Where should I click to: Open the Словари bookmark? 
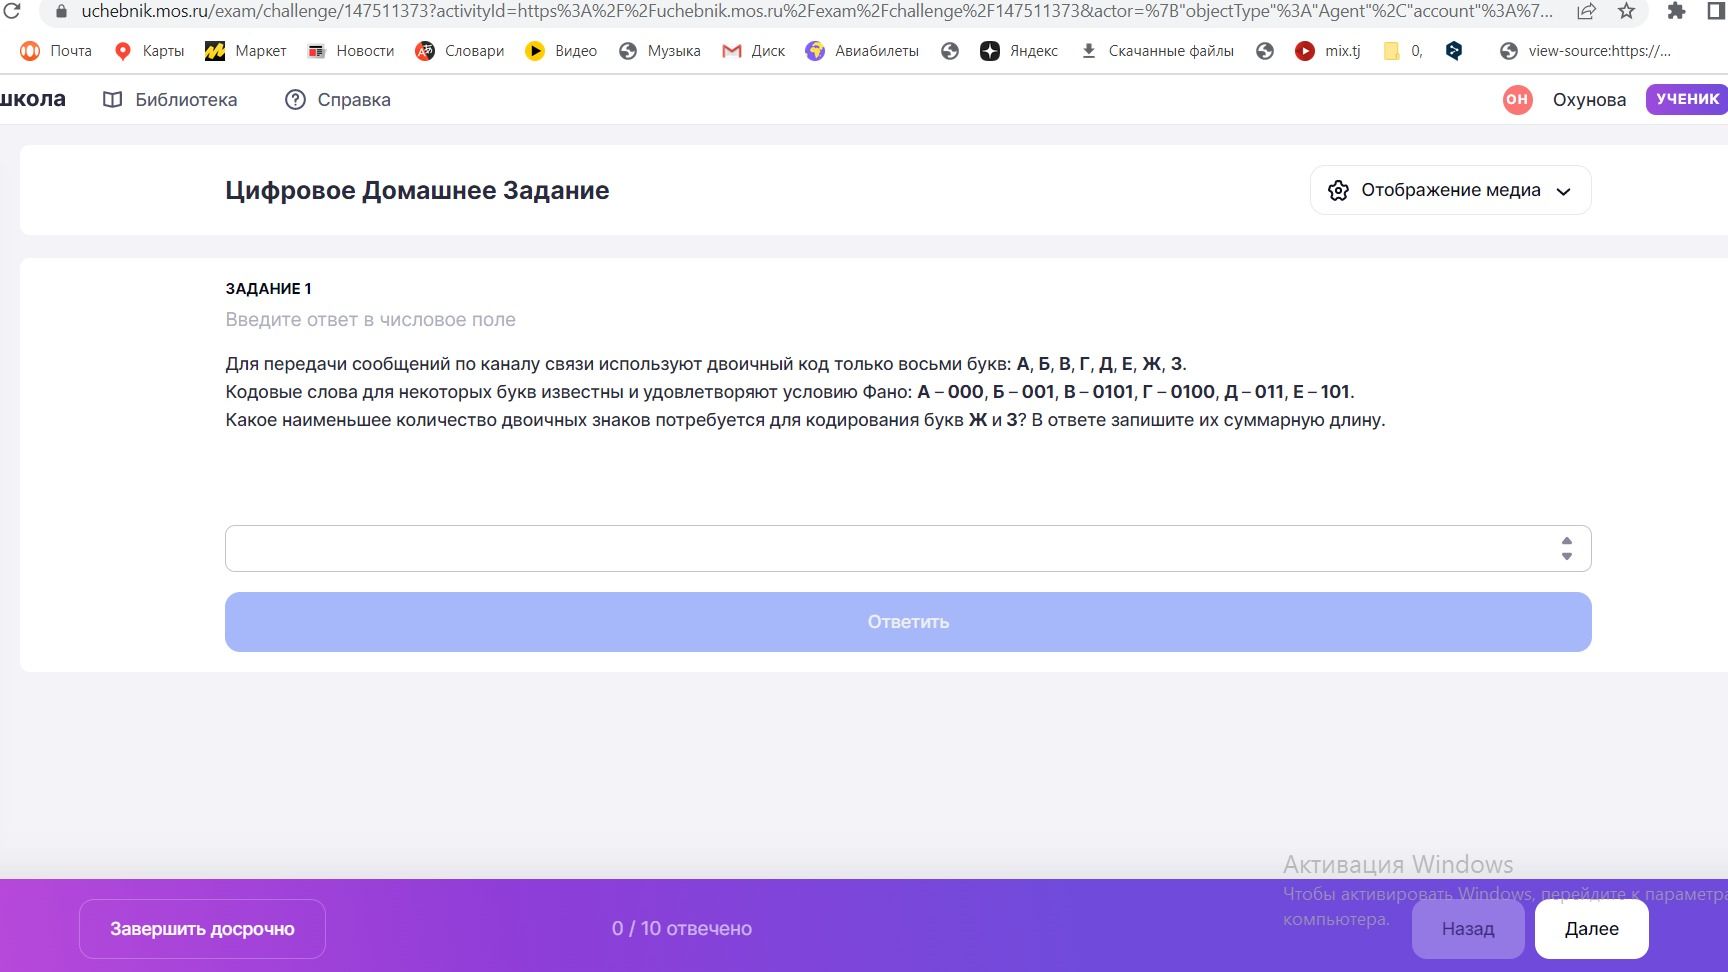[460, 51]
